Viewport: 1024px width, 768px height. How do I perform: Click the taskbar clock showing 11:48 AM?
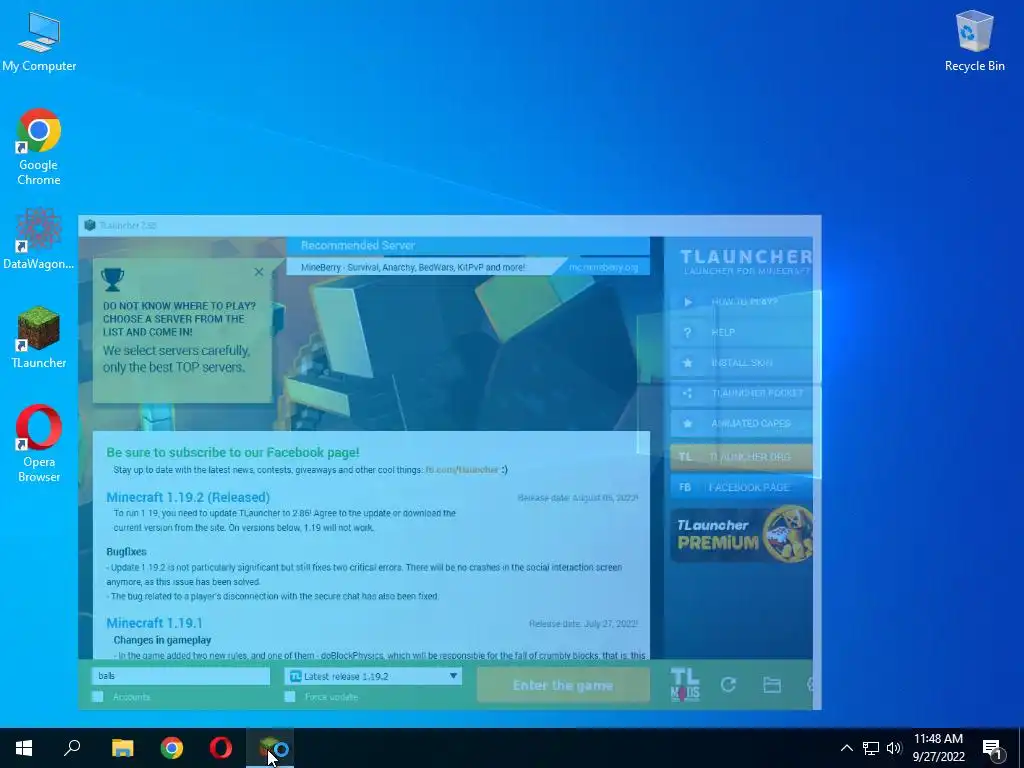(x=938, y=748)
